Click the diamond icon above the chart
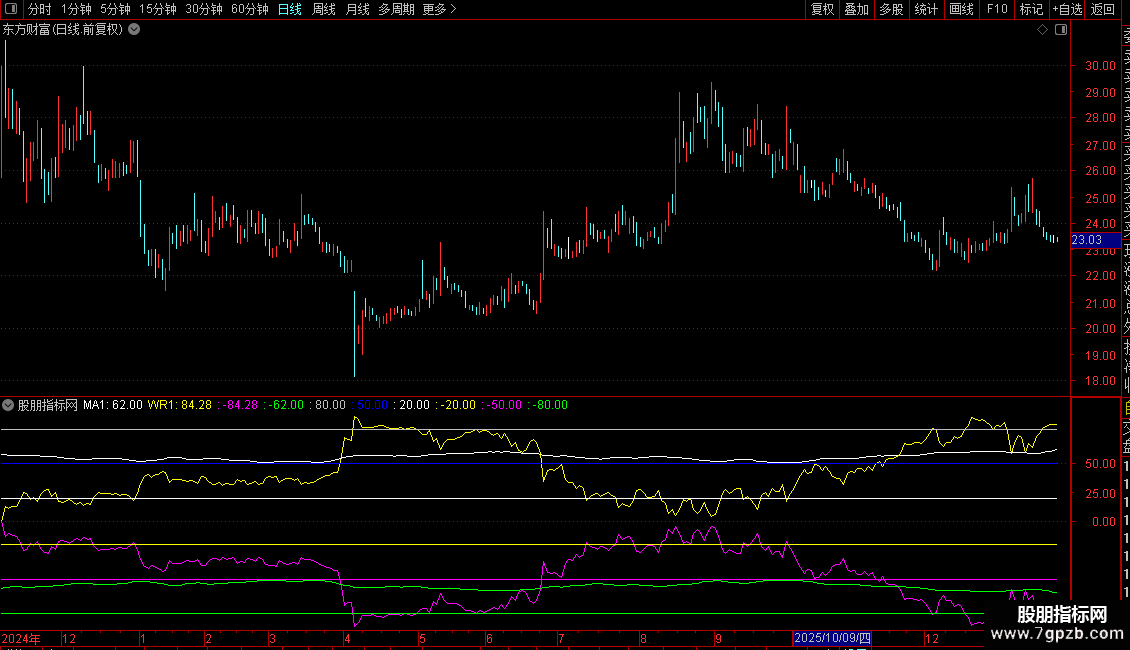 (1042, 30)
